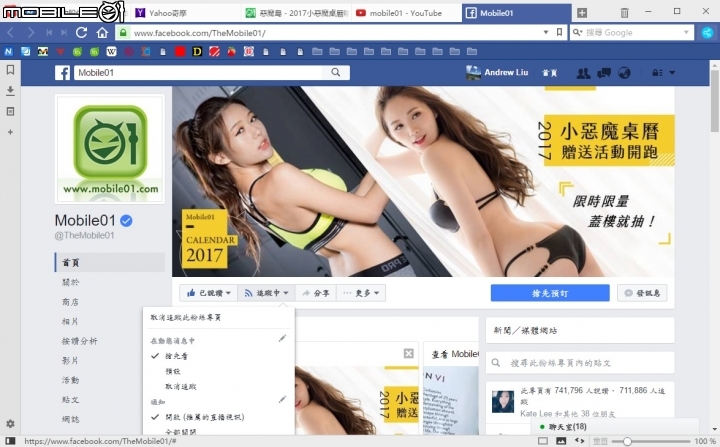Open the blue share icon beside search
The height and width of the screenshot is (447, 720).
(x=708, y=32)
